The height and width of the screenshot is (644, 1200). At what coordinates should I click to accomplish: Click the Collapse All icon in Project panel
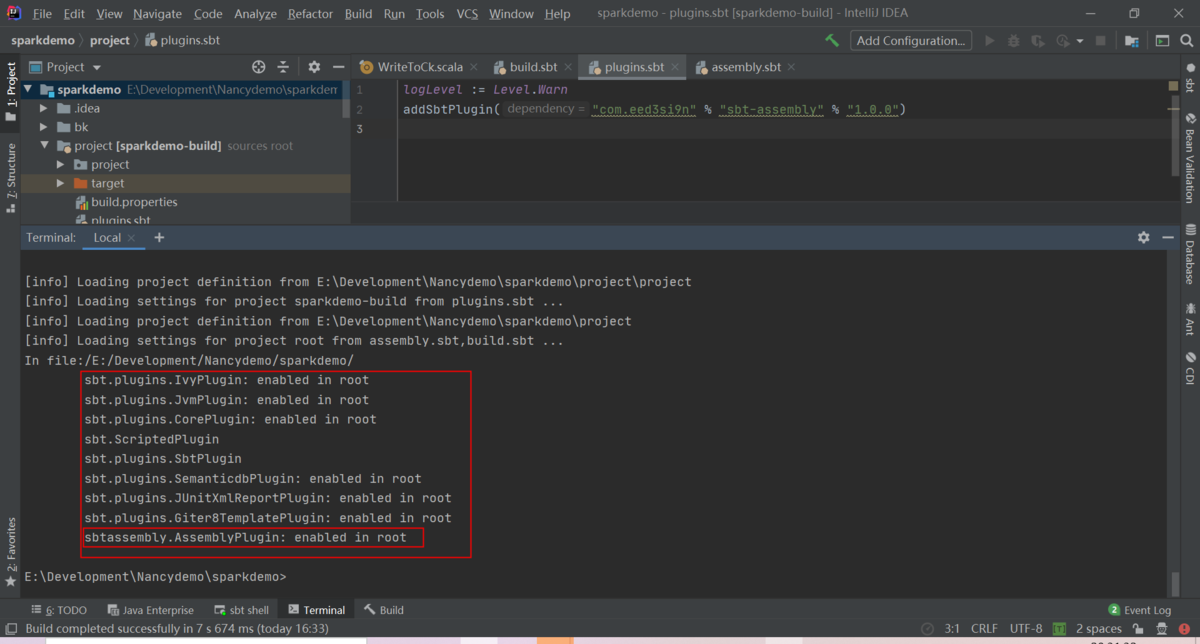click(x=283, y=67)
